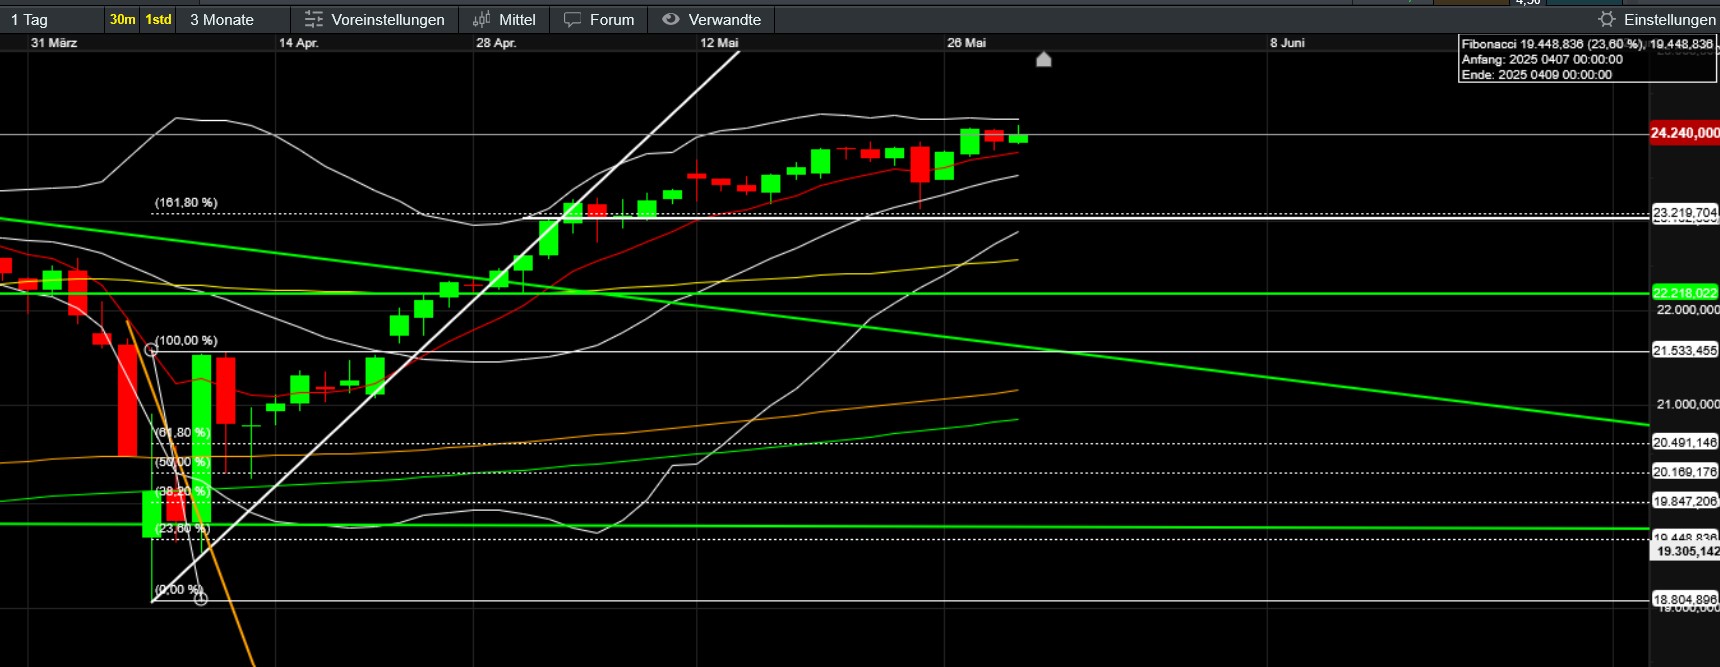Click the green price level label 22.218,022
The image size is (1720, 667).
click(x=1685, y=293)
